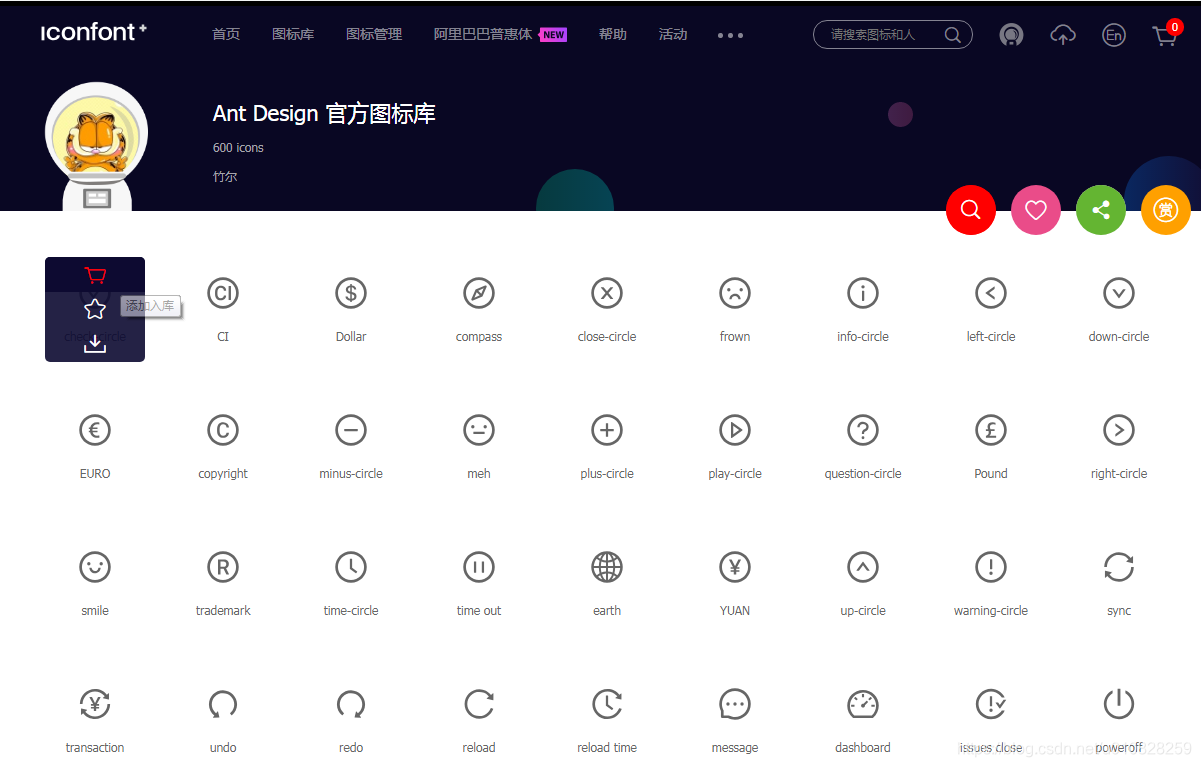Select the issues close icon
The image size is (1201, 767).
[x=991, y=704]
